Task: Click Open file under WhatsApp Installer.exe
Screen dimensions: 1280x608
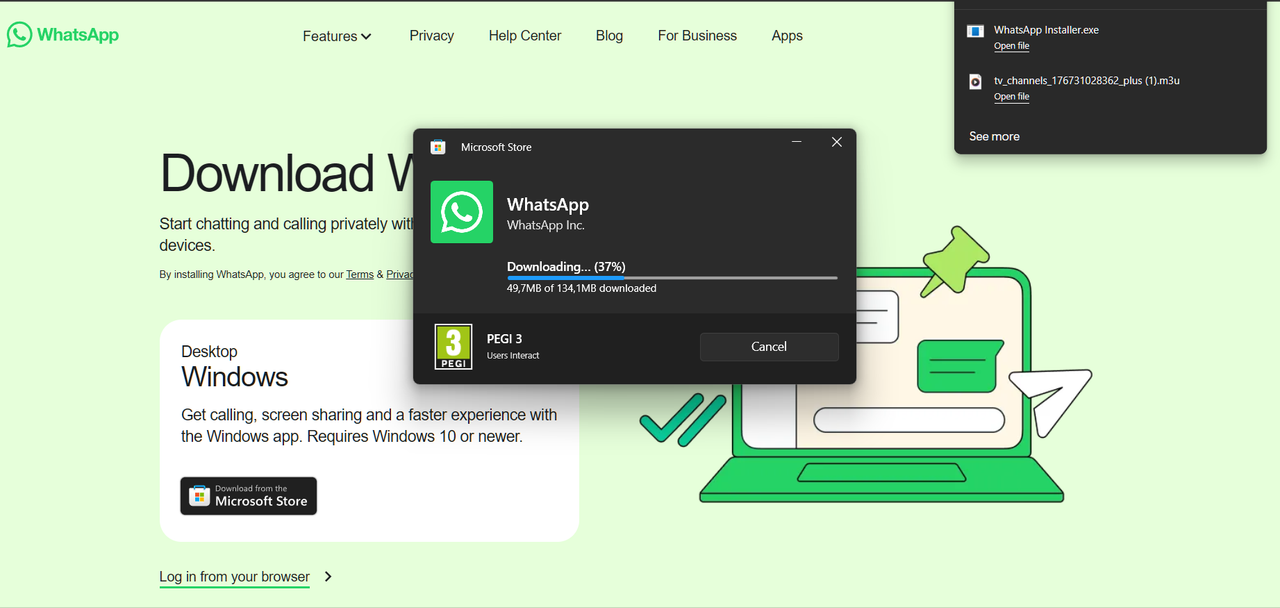Action: (x=1011, y=46)
